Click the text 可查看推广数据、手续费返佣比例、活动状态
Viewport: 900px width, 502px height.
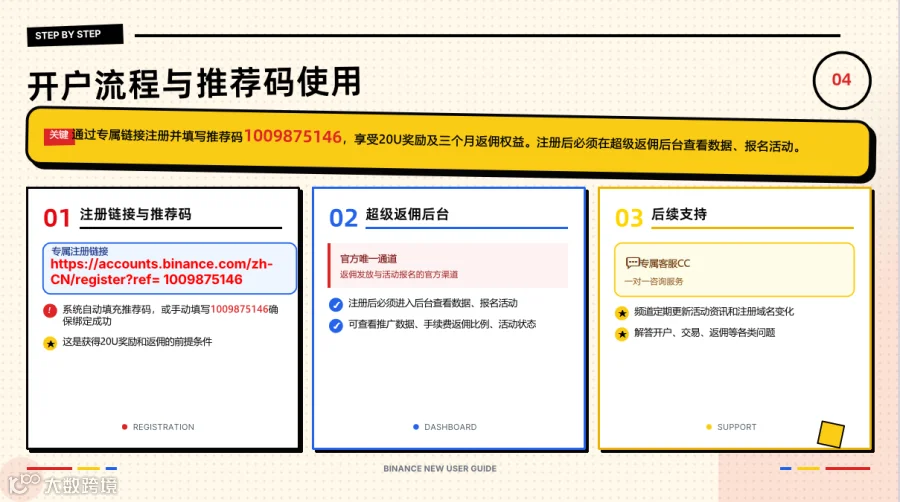(442, 324)
